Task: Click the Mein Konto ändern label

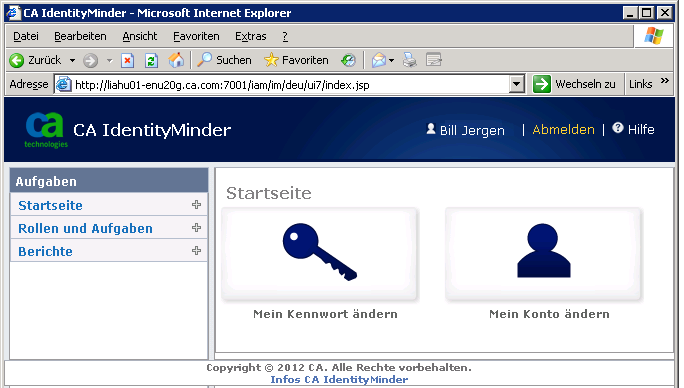Action: click(549, 314)
